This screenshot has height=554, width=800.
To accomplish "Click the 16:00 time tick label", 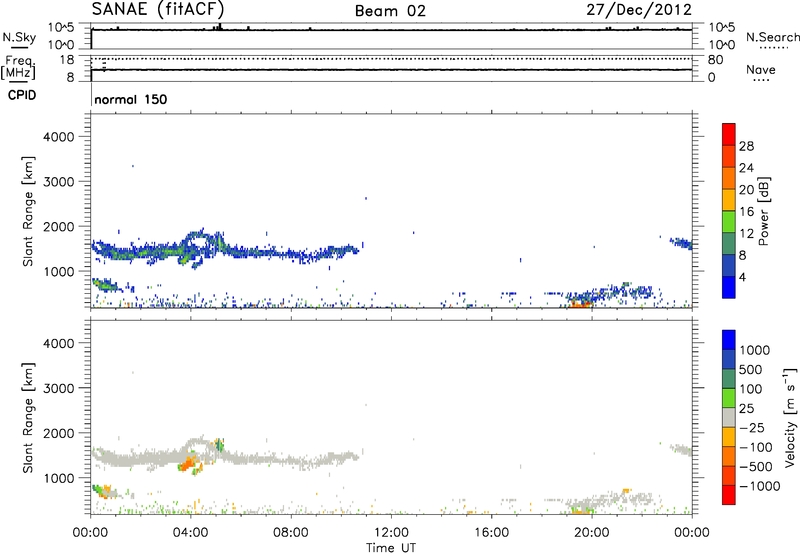I will point(491,533).
